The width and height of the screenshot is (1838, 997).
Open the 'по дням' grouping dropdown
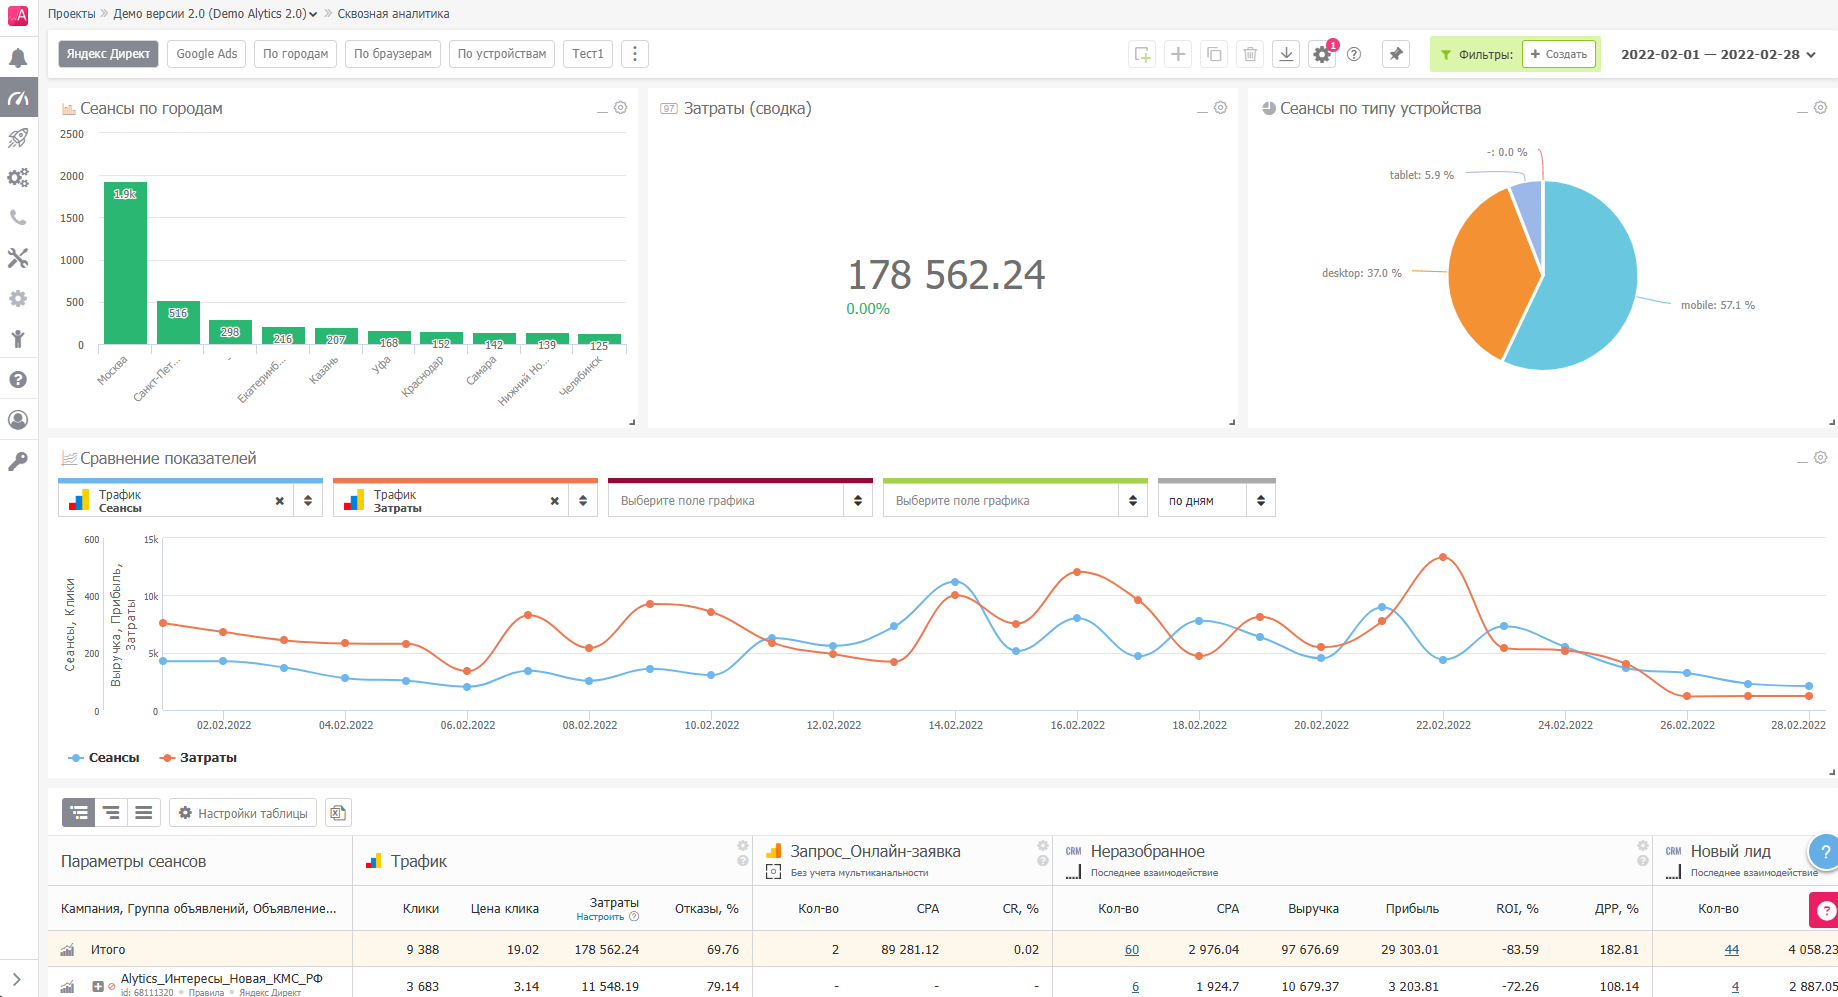[1216, 500]
